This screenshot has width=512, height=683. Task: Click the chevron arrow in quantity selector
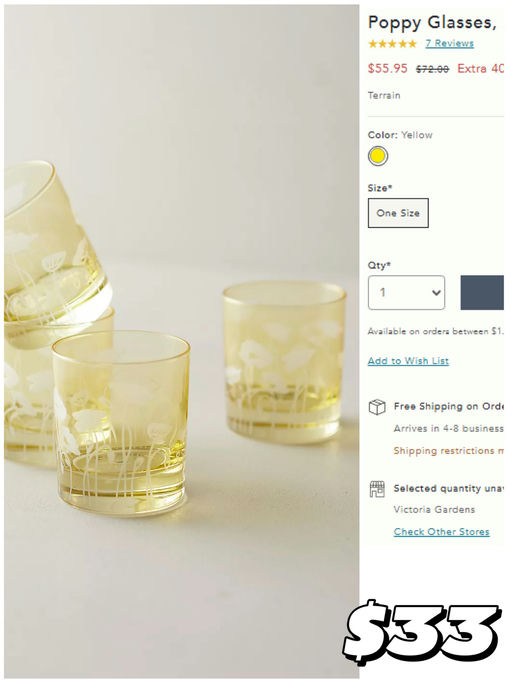point(436,293)
